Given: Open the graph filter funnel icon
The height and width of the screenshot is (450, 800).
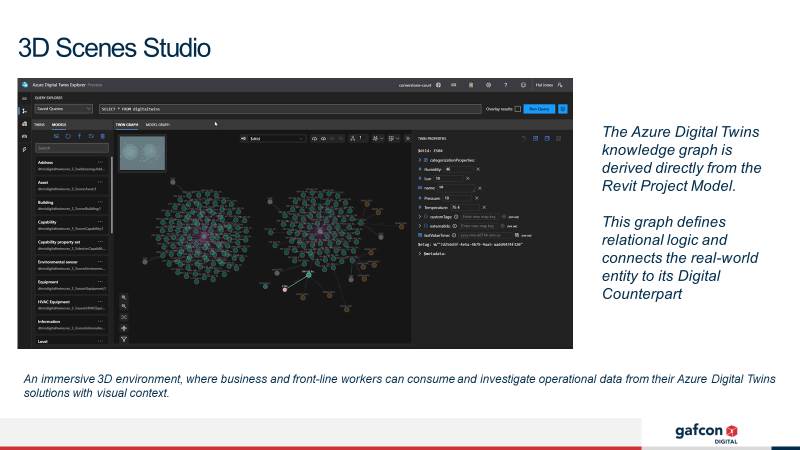Looking at the screenshot, I should point(123,339).
